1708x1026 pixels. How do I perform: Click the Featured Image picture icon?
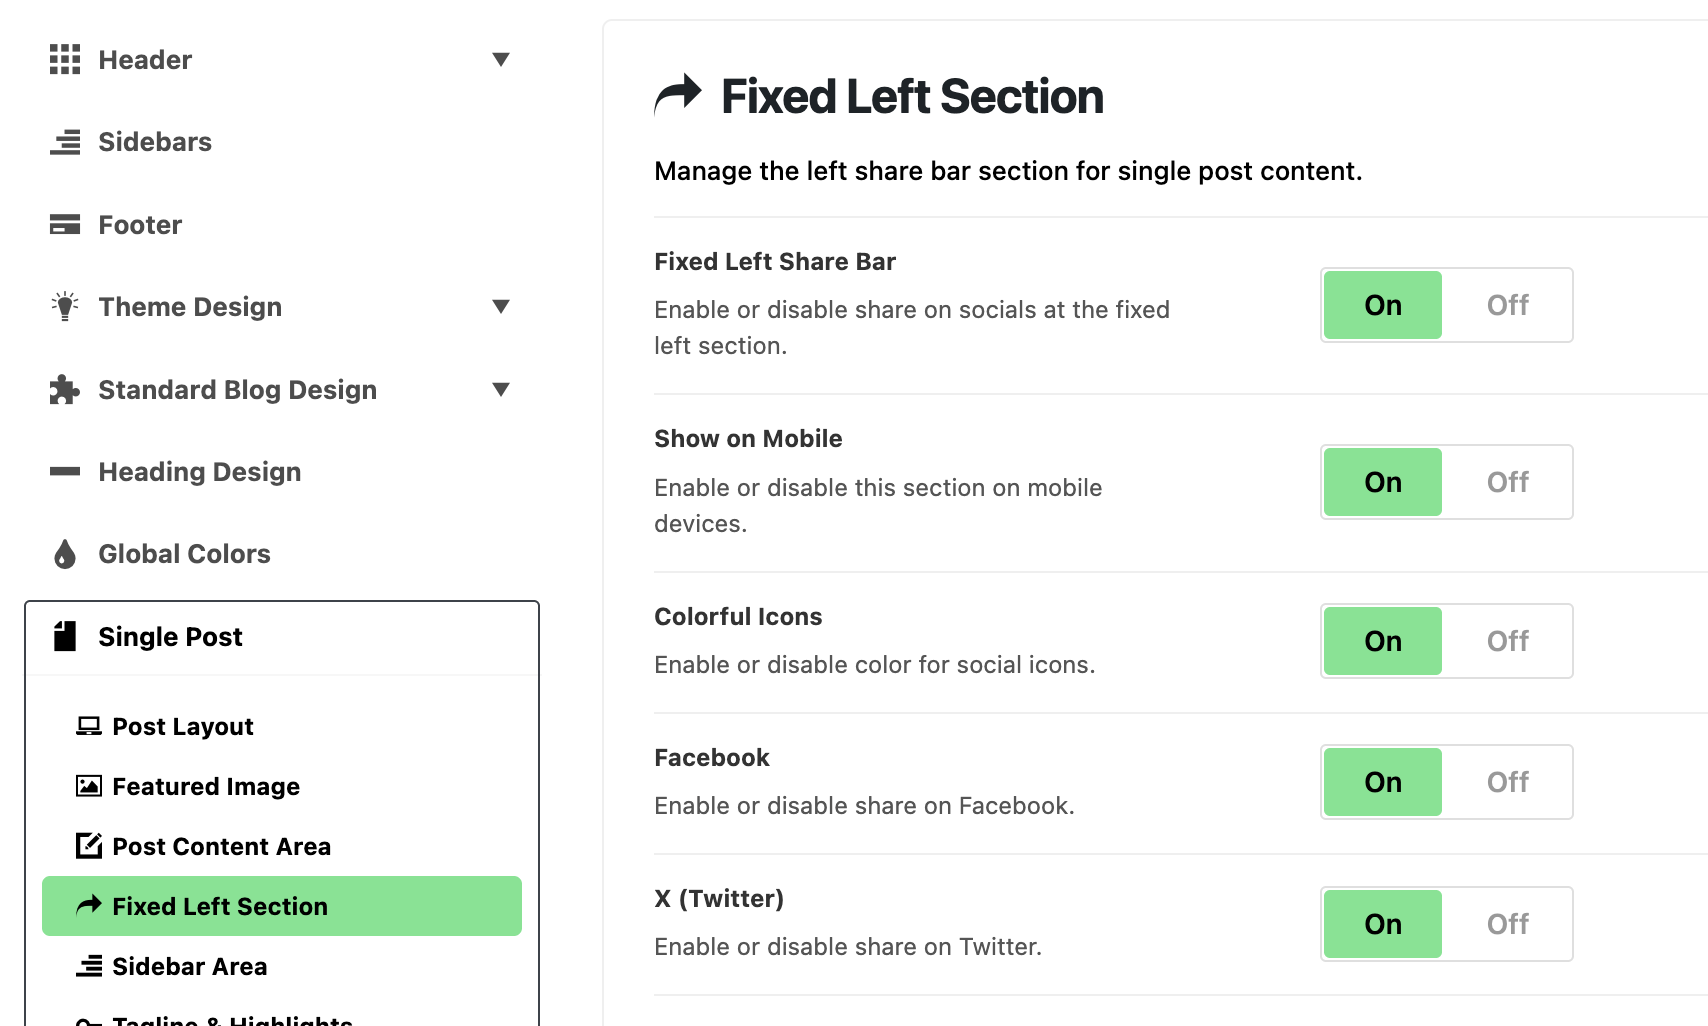(89, 787)
